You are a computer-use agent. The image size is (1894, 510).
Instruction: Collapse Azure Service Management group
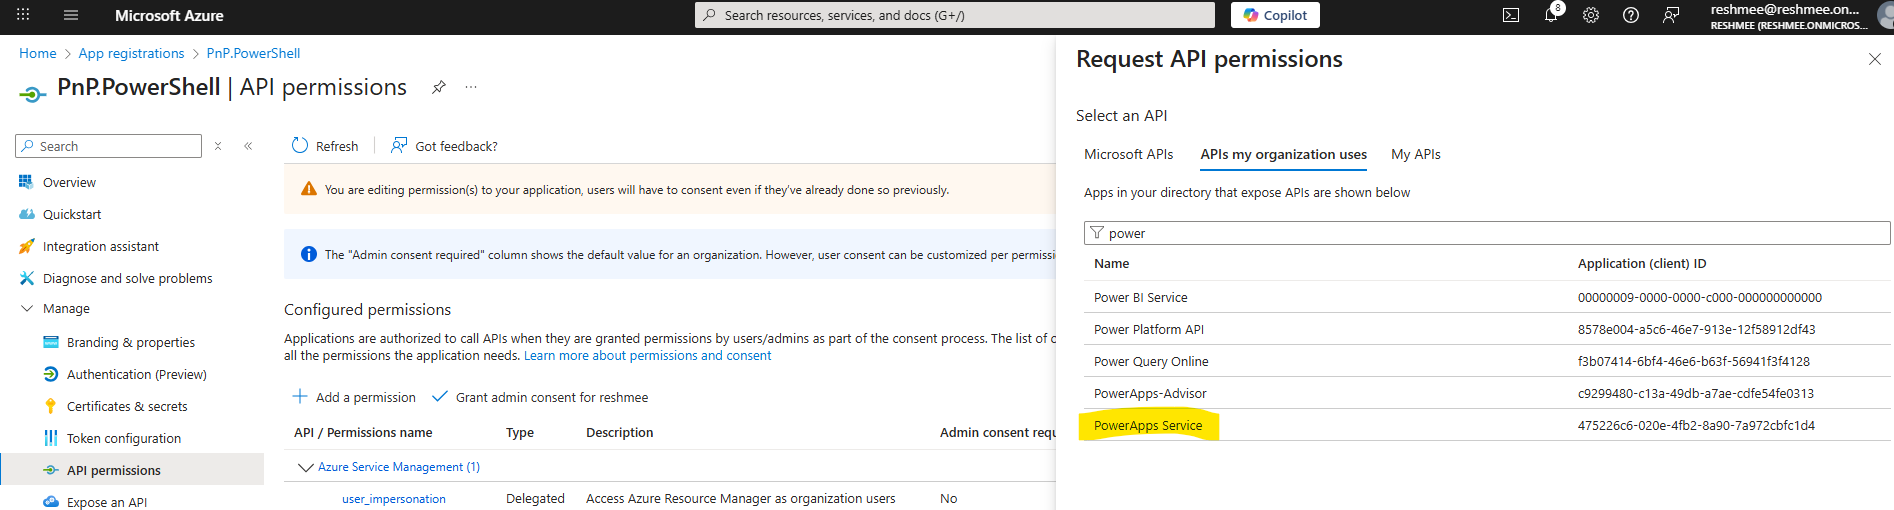point(306,467)
